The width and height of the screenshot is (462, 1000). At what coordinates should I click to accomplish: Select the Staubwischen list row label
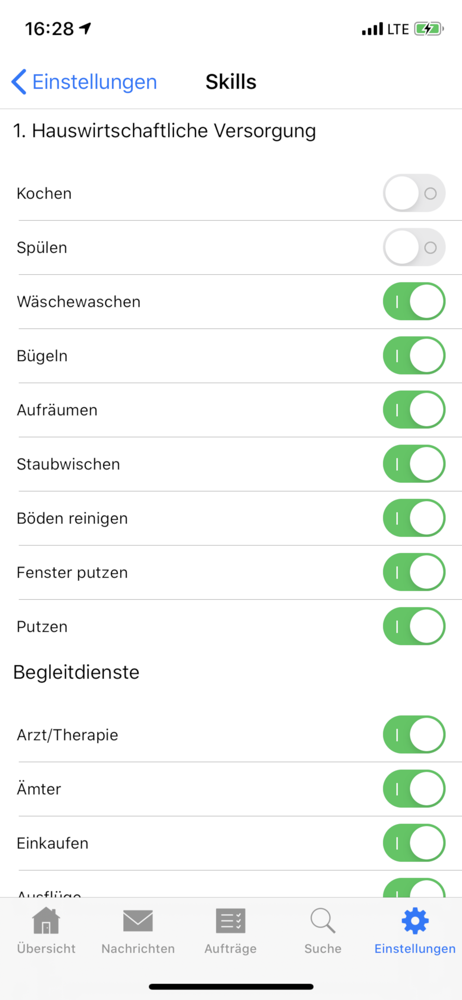68,464
